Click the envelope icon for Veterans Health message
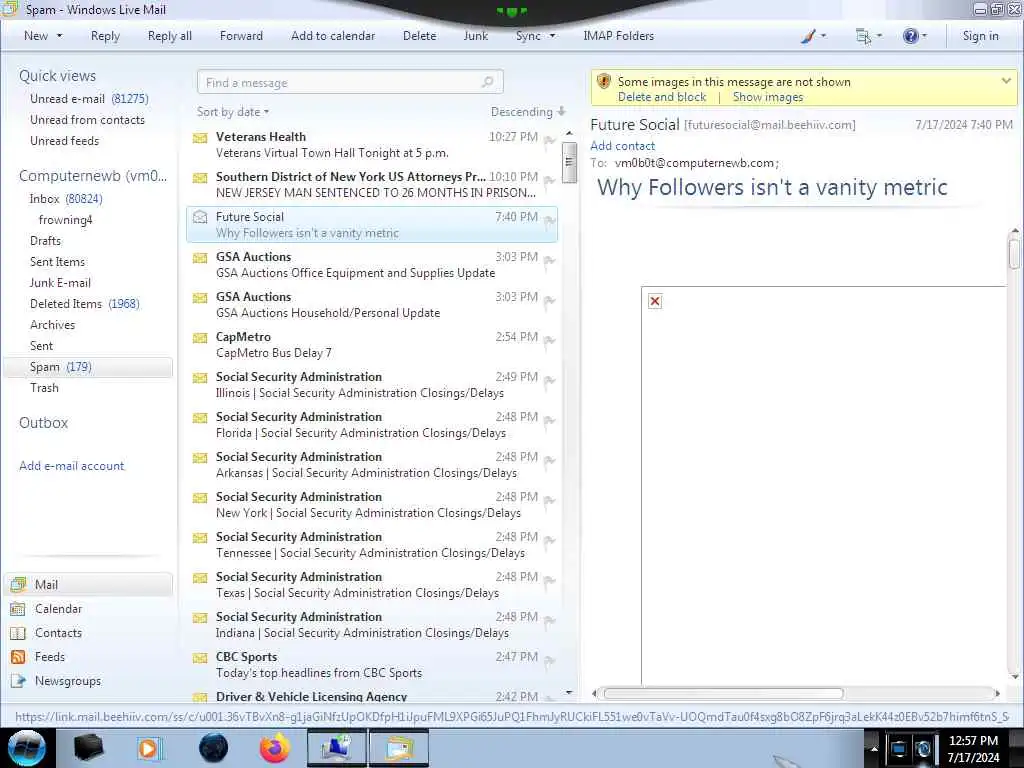 point(200,138)
